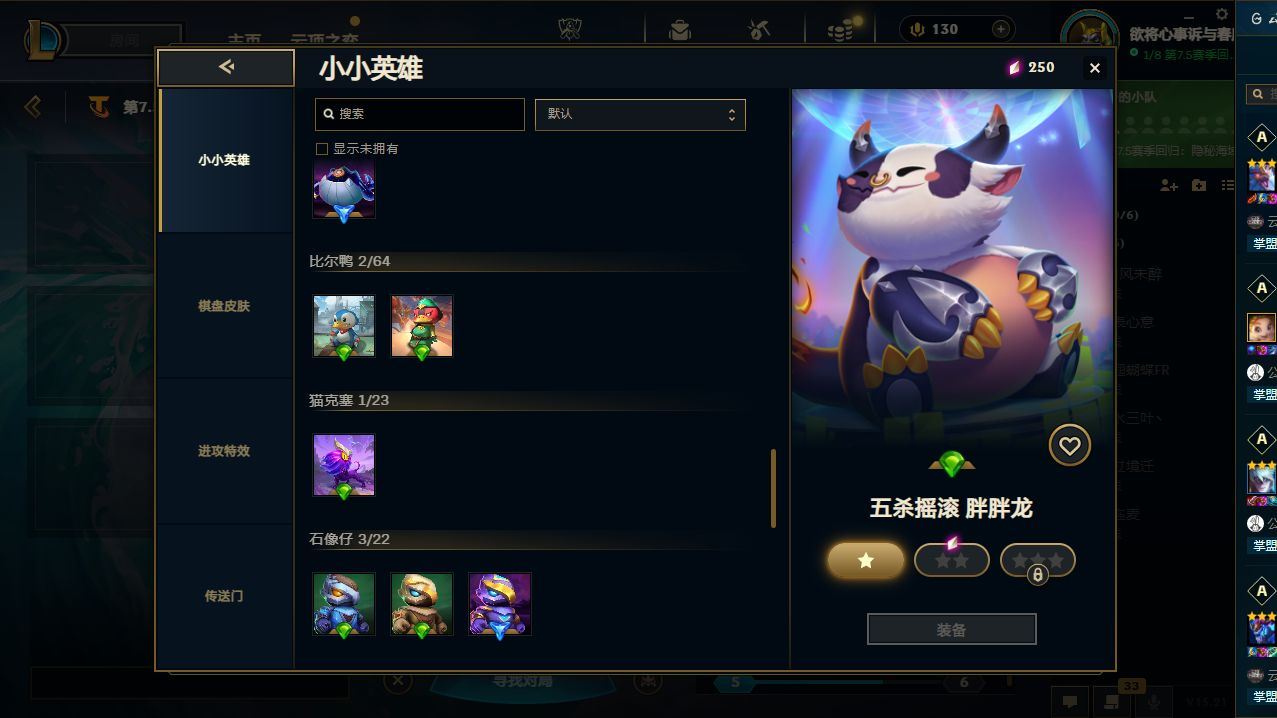Switch to the 棋盘皮肤 tab

coord(224,306)
